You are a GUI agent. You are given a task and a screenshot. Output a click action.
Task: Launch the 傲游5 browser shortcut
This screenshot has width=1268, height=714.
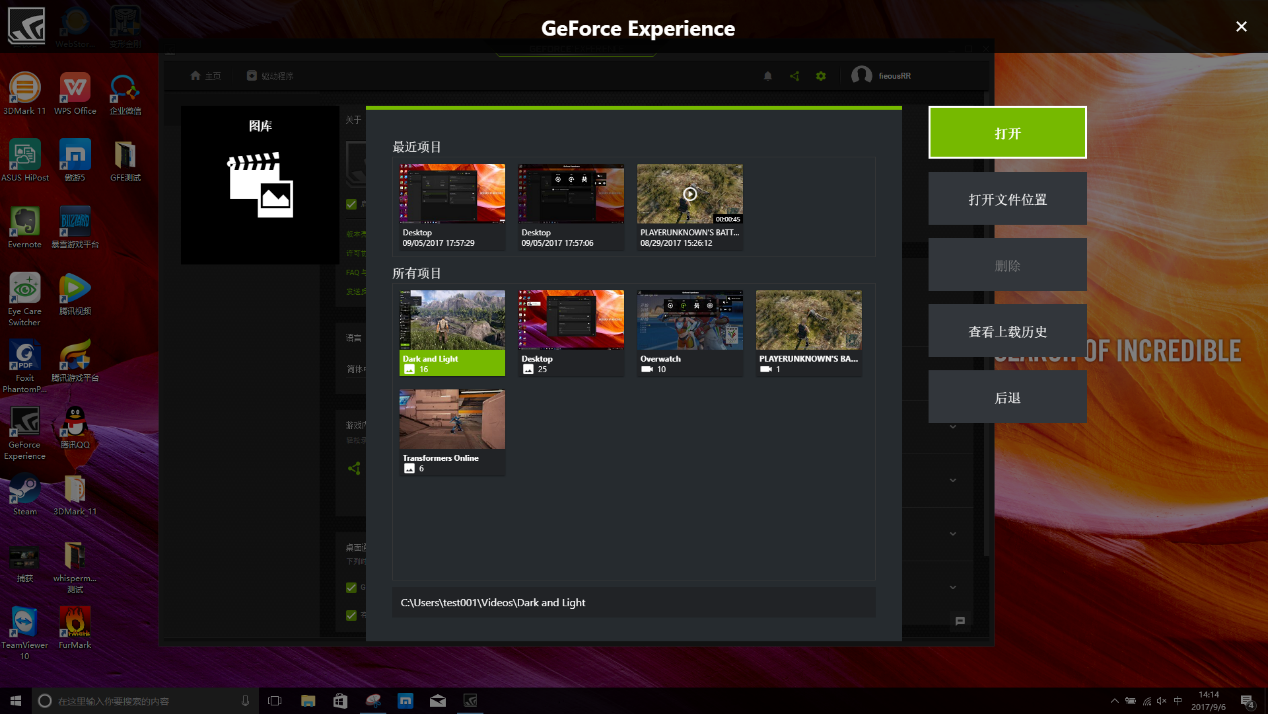[75, 160]
